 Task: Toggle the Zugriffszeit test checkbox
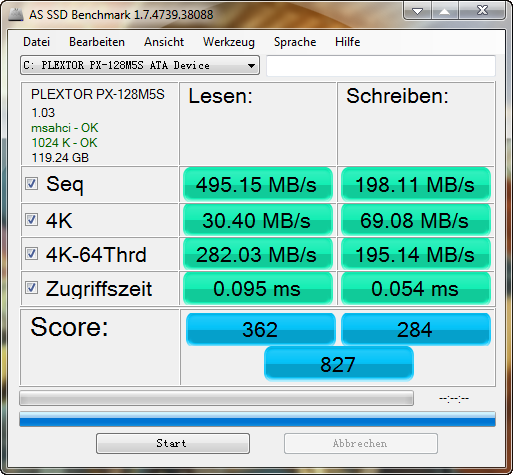coord(32,288)
